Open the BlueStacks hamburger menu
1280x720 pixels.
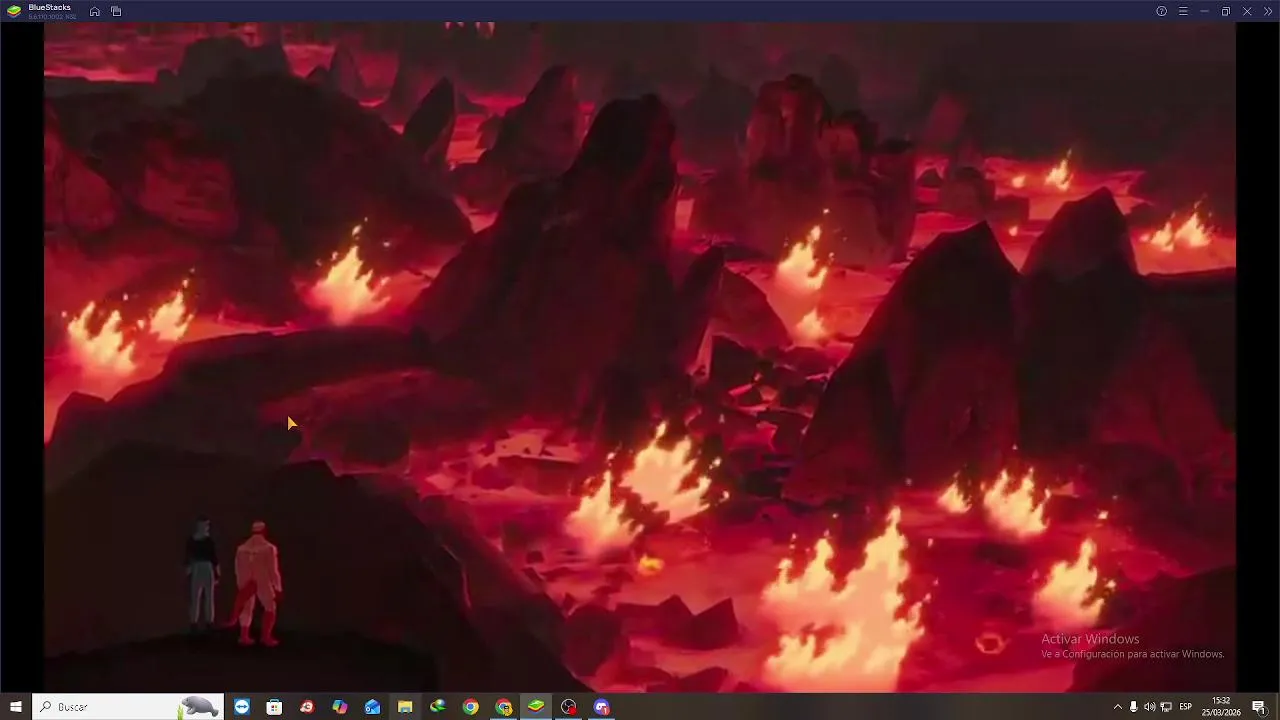pyautogui.click(x=1183, y=11)
